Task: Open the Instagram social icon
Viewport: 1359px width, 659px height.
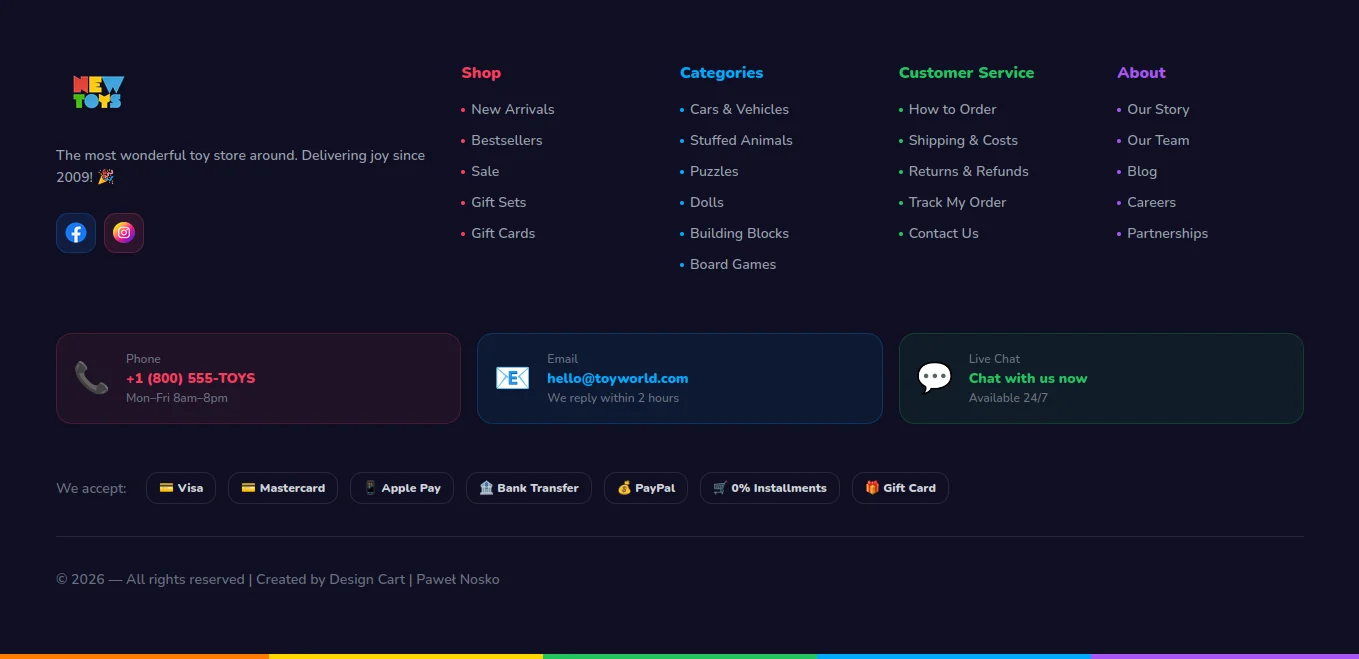Action: [x=124, y=233]
